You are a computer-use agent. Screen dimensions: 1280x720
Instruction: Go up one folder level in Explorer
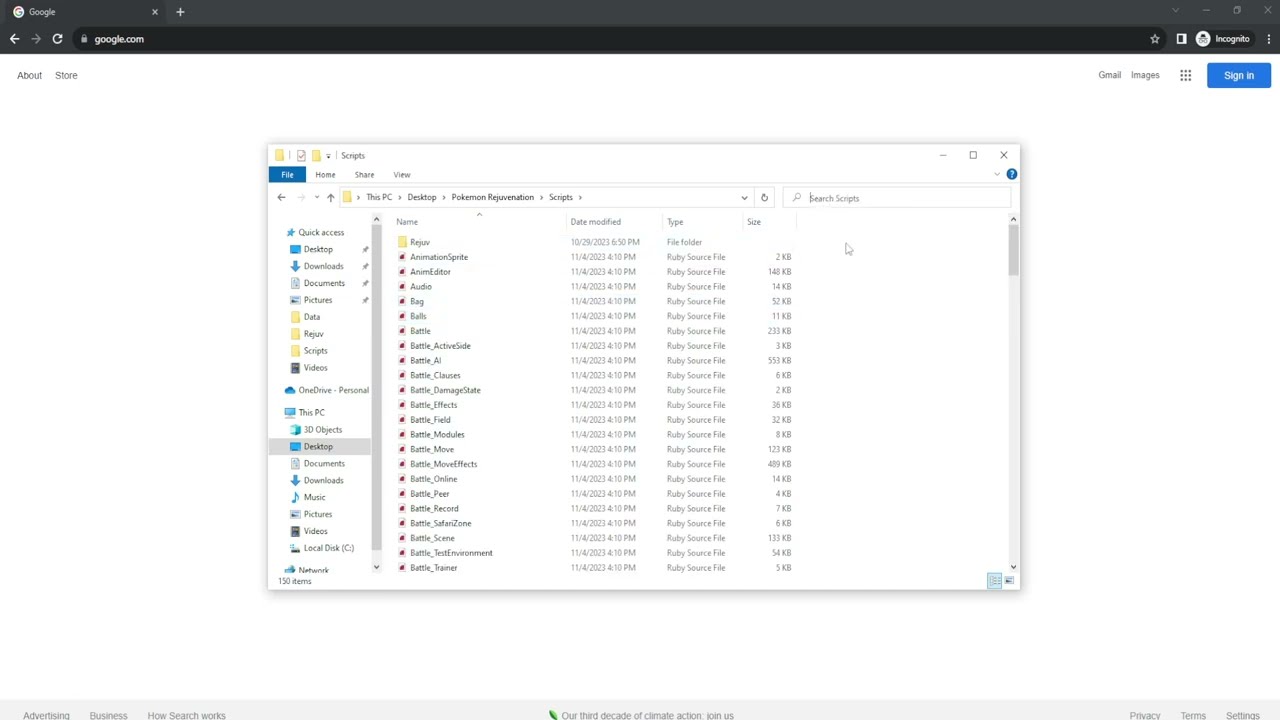click(330, 198)
